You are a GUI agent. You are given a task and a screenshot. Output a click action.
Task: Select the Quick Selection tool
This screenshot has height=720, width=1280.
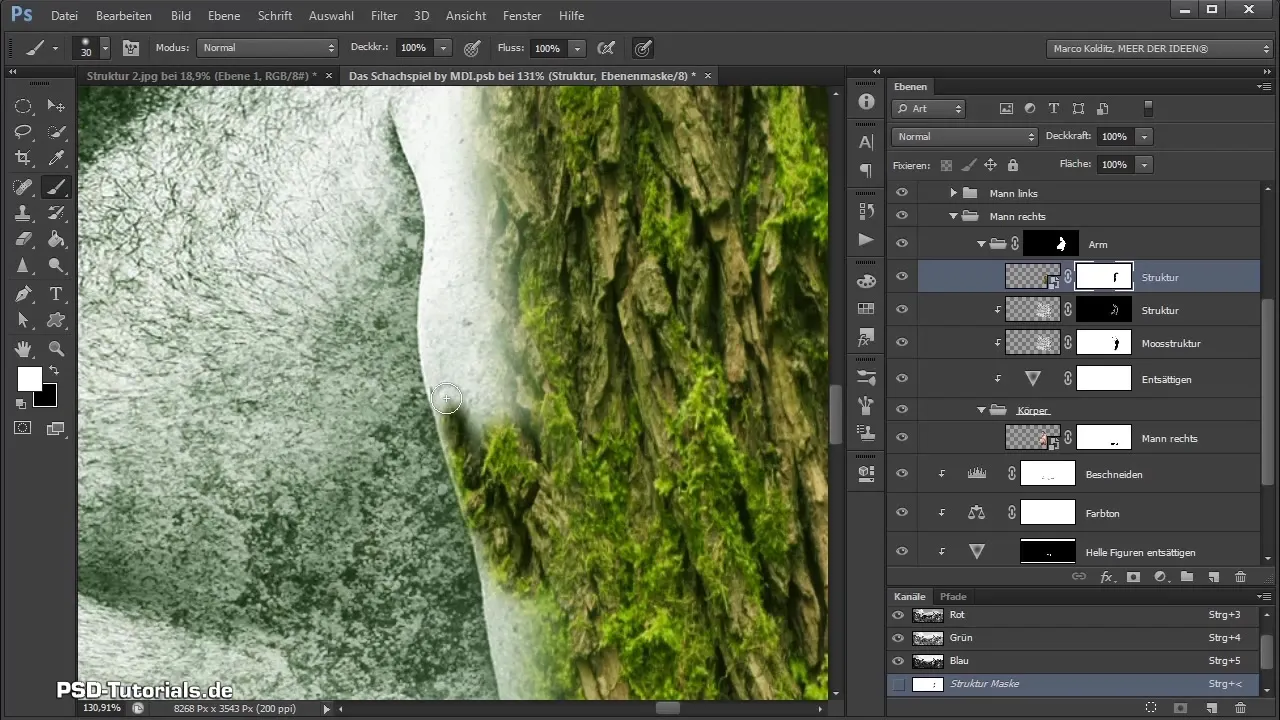click(56, 132)
